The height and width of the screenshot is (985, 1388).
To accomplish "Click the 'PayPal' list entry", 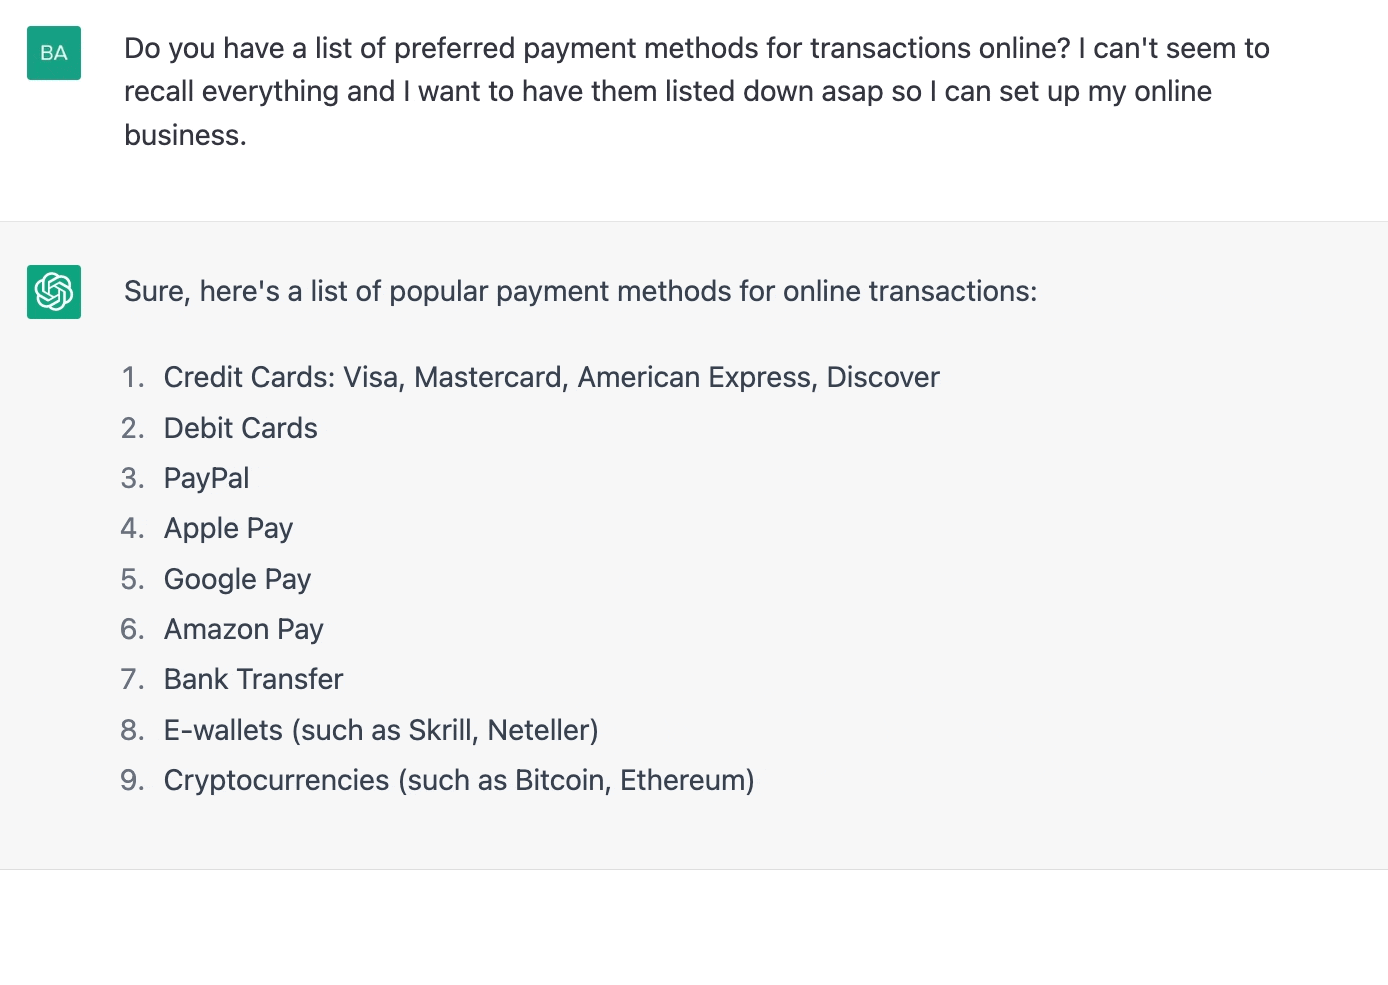I will (x=206, y=478).
